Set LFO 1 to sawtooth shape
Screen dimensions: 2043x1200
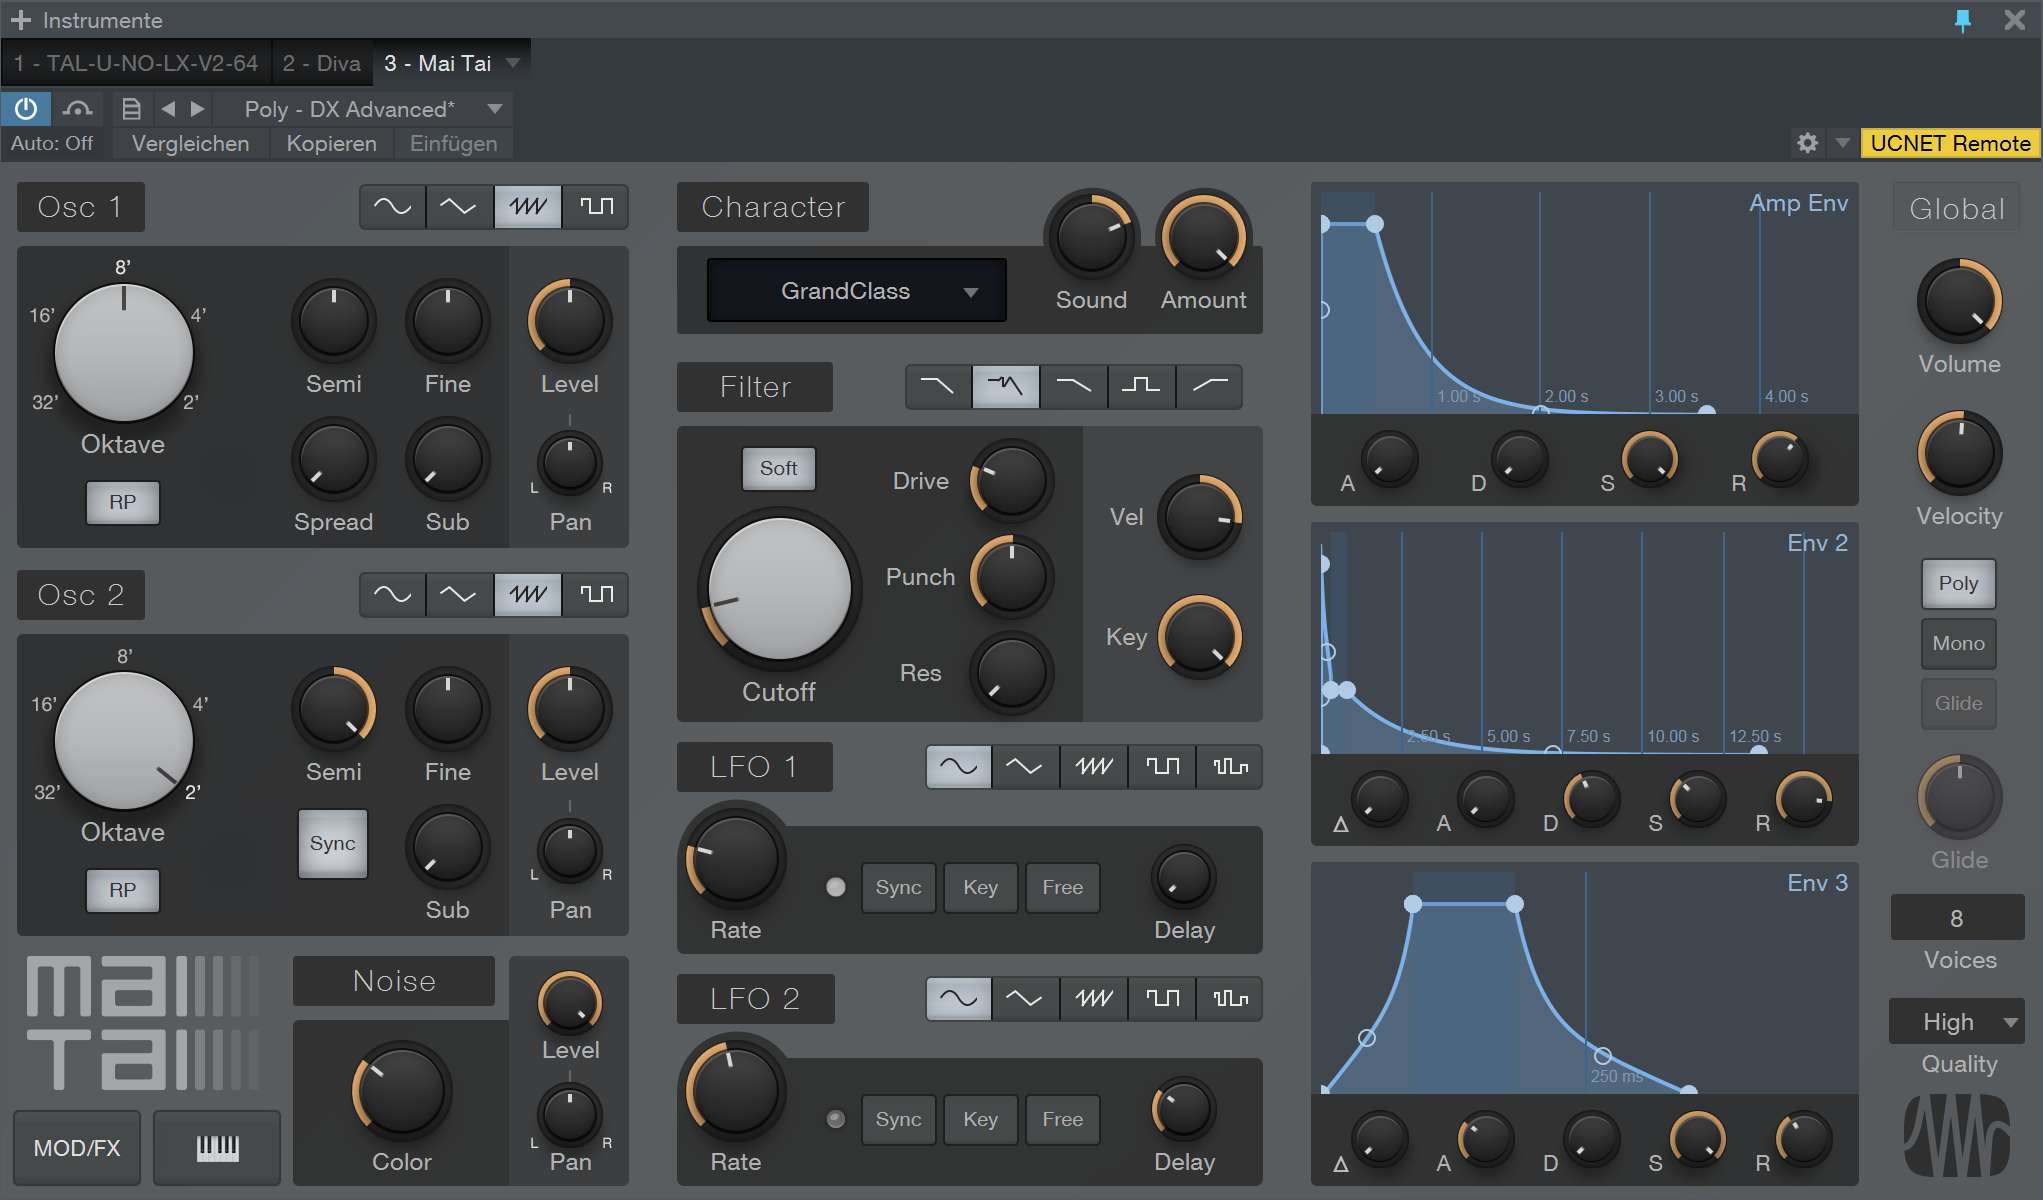1094,767
